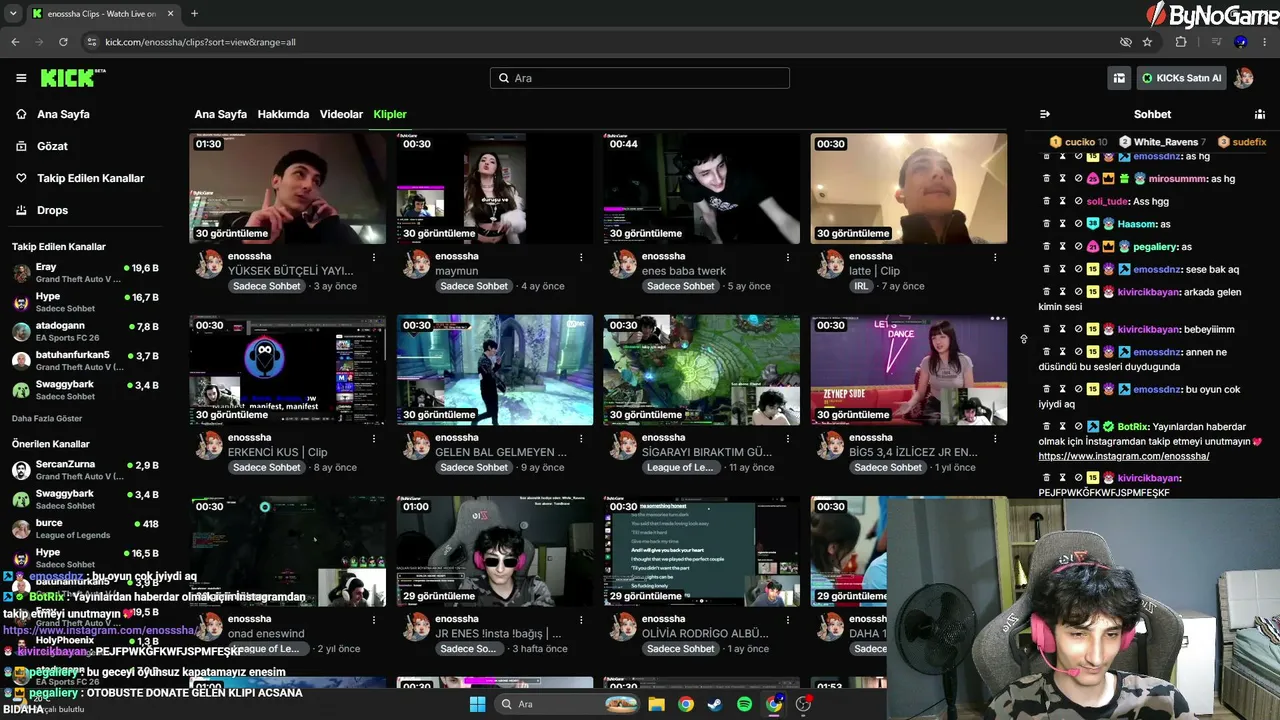Open batuhanfurkan5 channel in followed list

point(85,360)
